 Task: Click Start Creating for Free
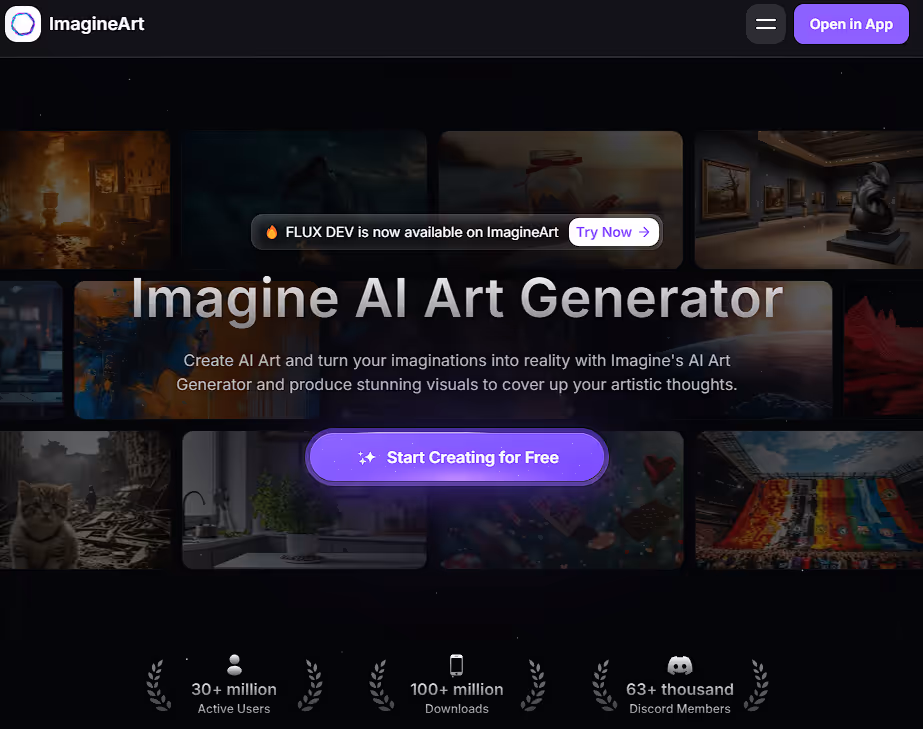457,458
